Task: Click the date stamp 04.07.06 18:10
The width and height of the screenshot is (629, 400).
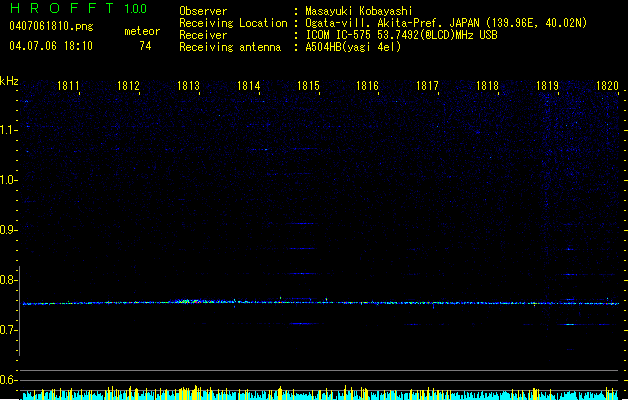Action: 51,46
